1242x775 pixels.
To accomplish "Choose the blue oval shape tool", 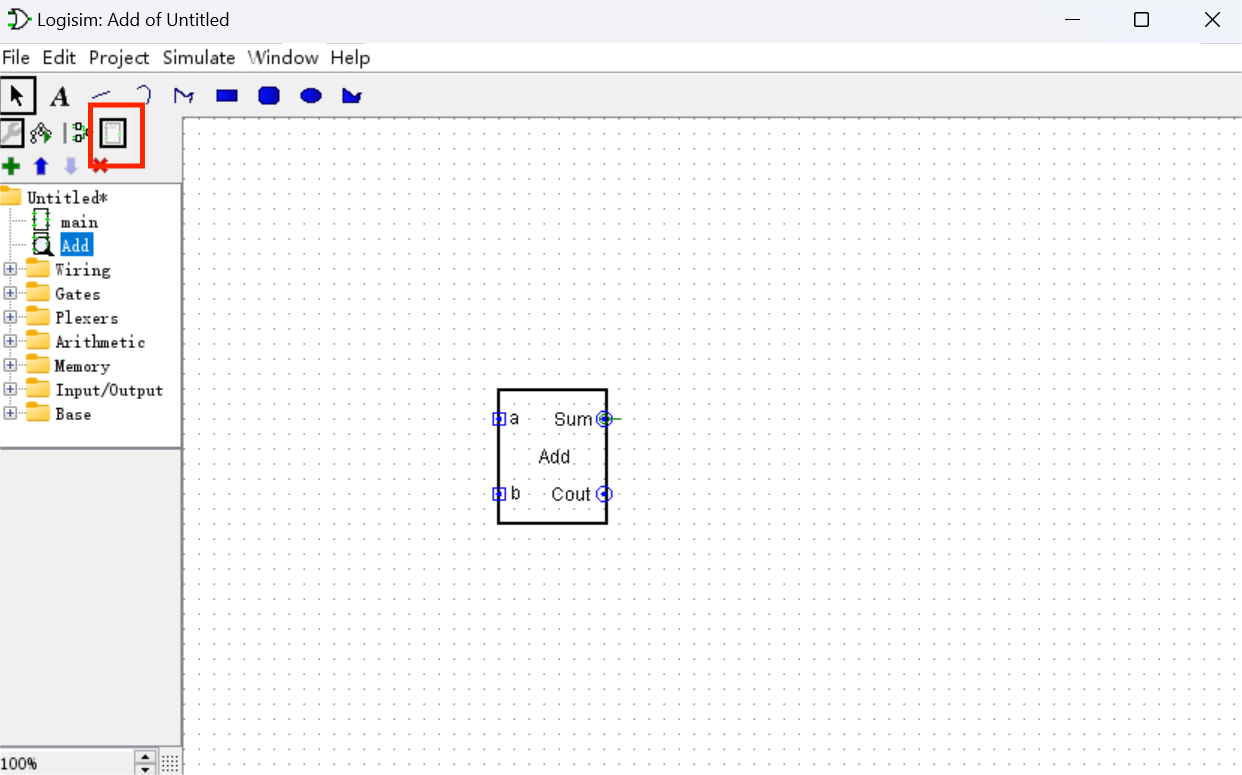I will (x=311, y=96).
